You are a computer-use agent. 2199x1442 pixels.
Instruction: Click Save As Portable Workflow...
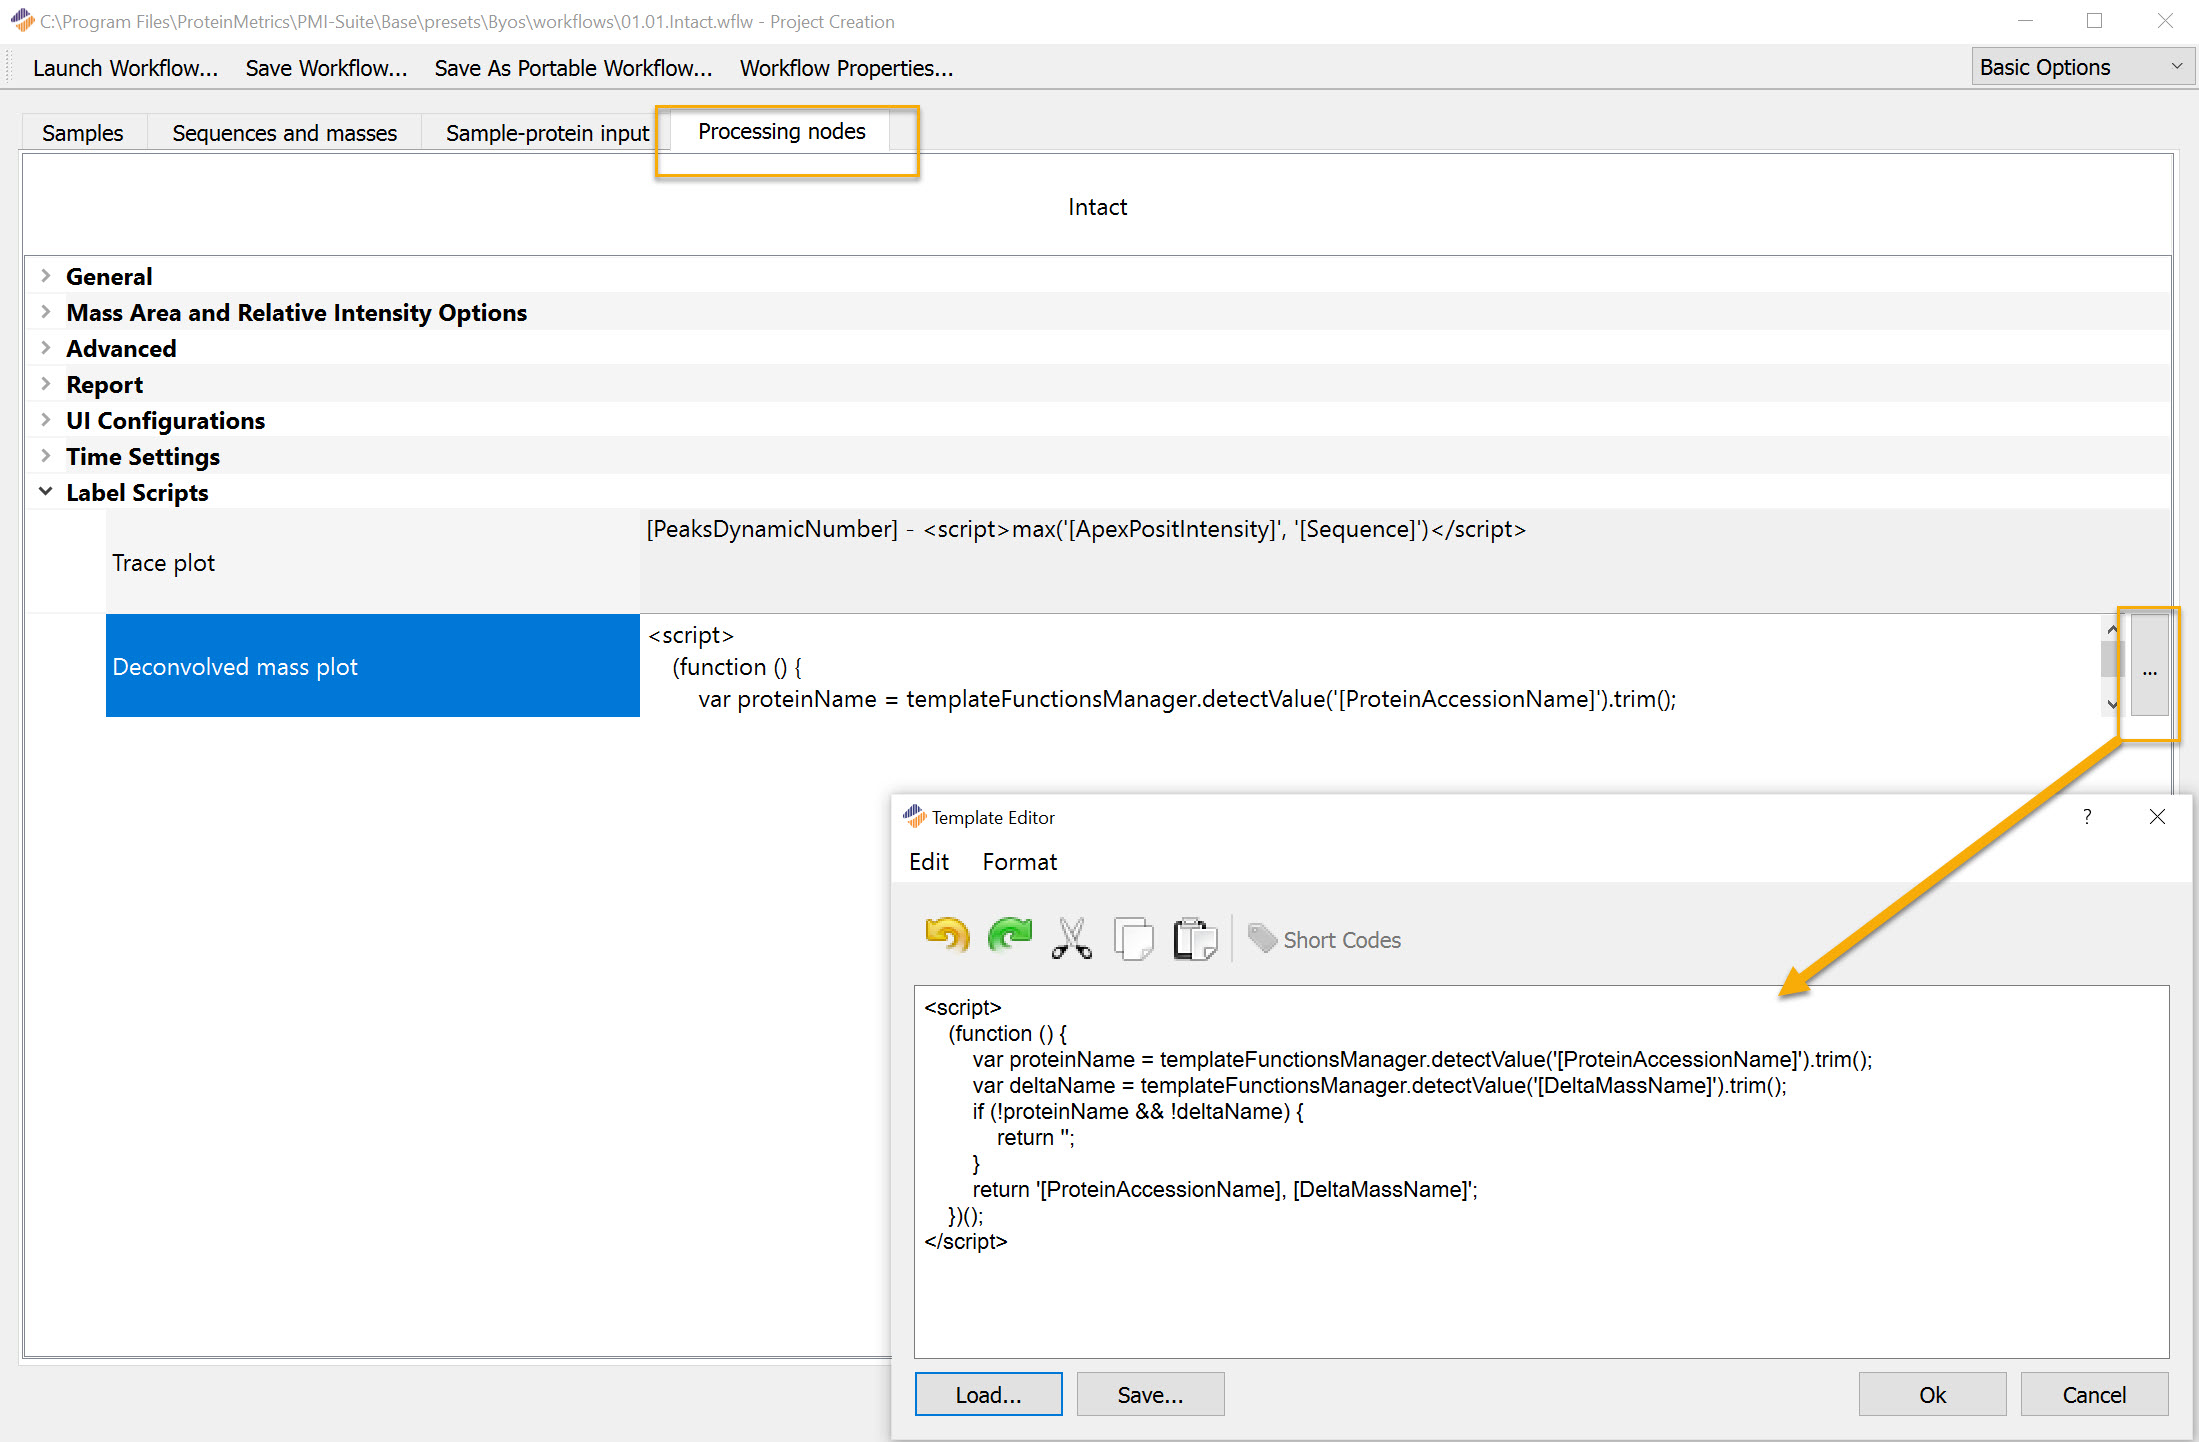point(573,68)
